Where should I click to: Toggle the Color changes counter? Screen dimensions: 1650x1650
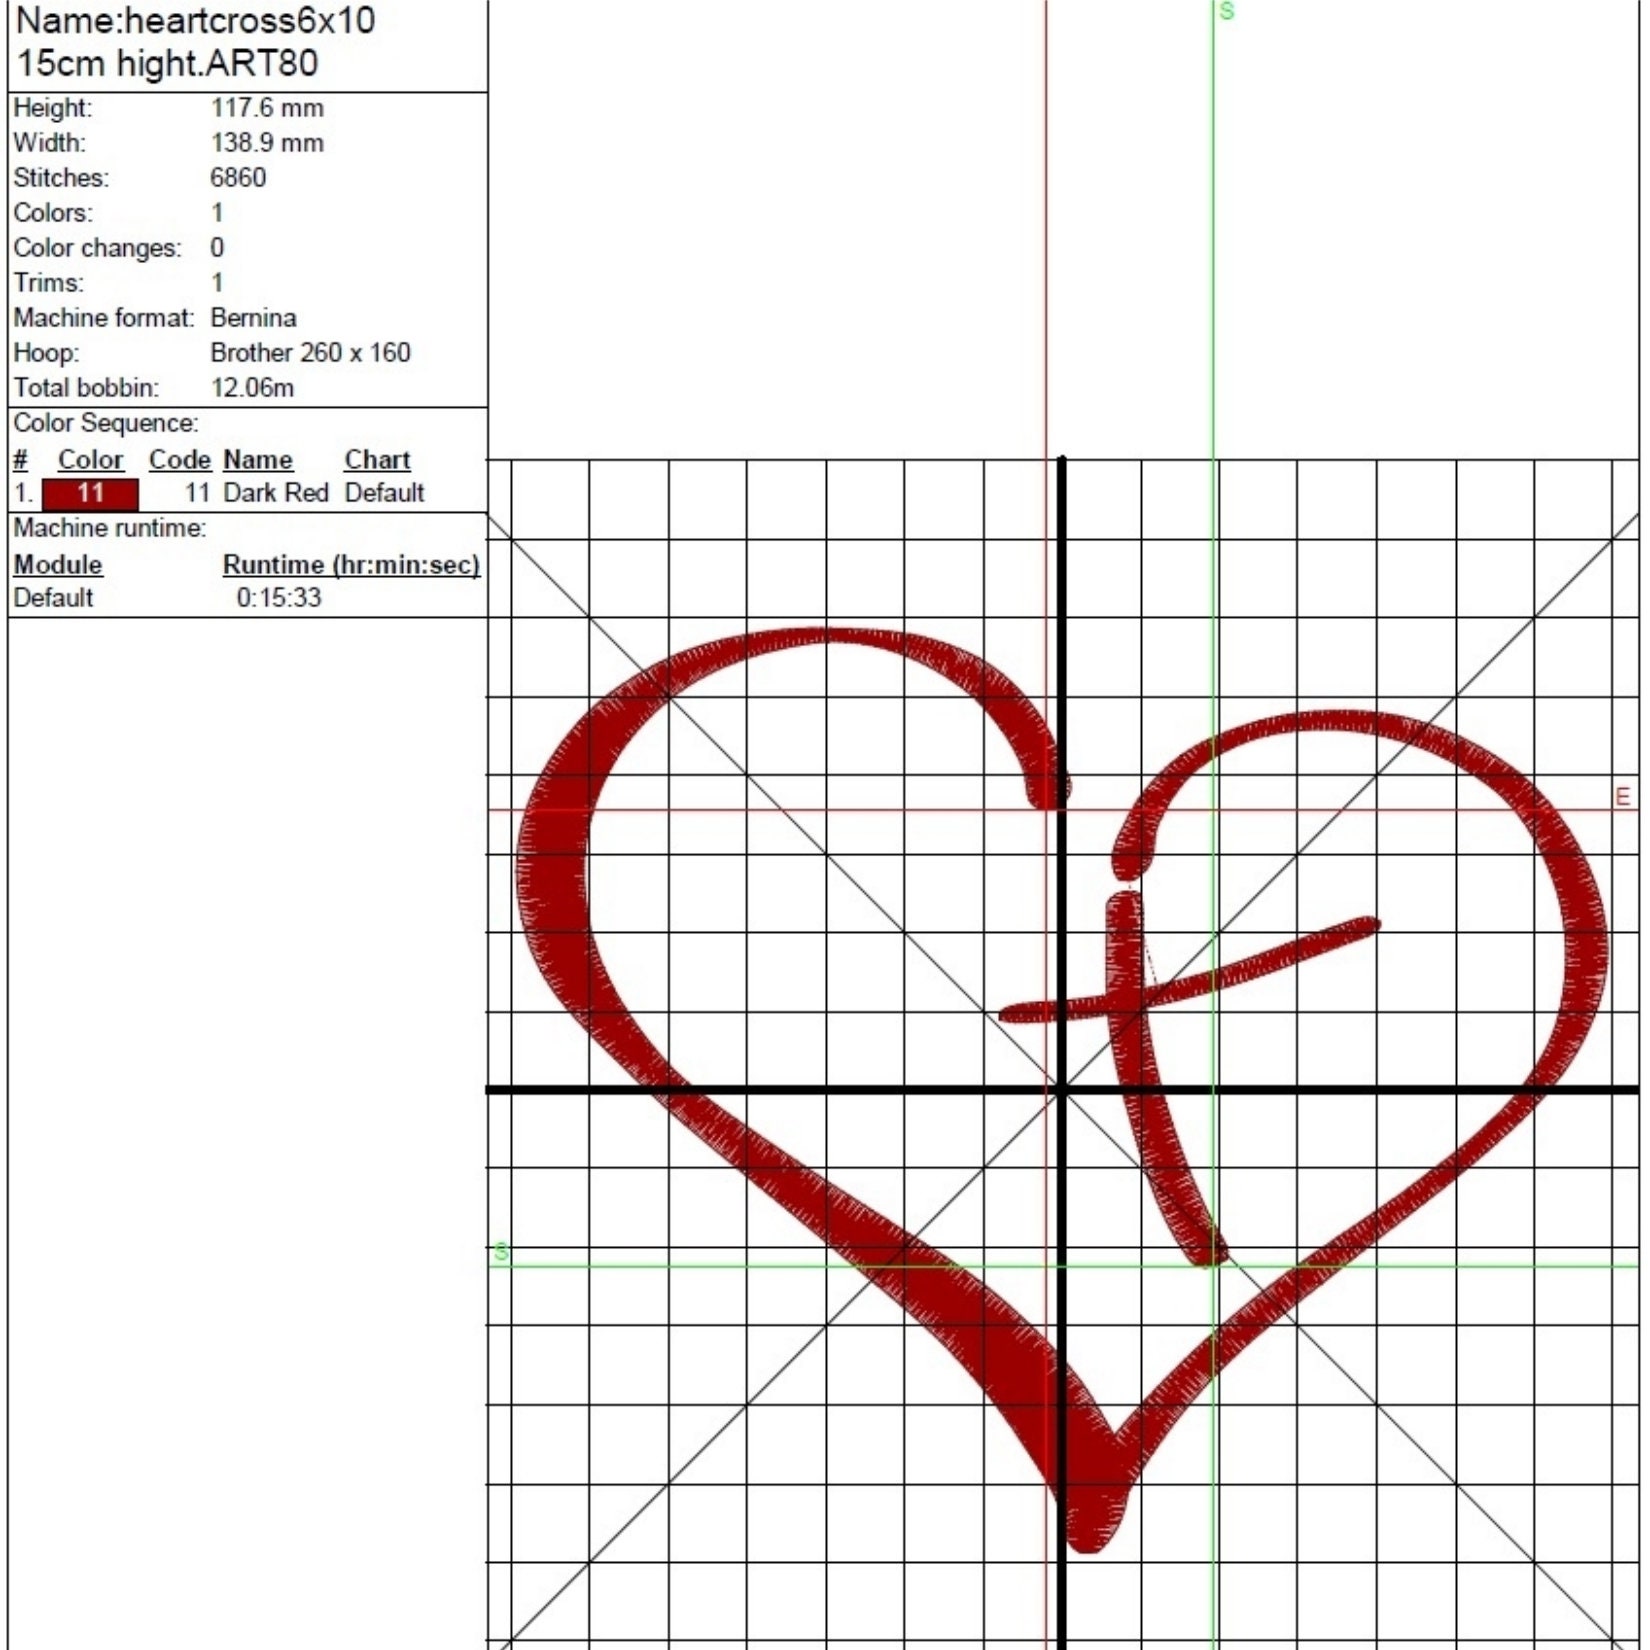click(x=216, y=248)
